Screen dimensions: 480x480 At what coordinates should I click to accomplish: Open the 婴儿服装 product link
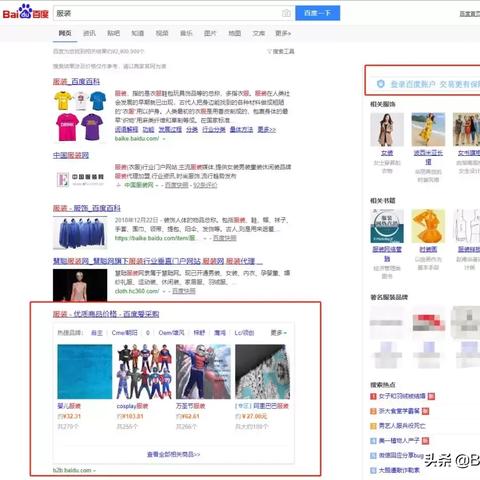pos(69,406)
